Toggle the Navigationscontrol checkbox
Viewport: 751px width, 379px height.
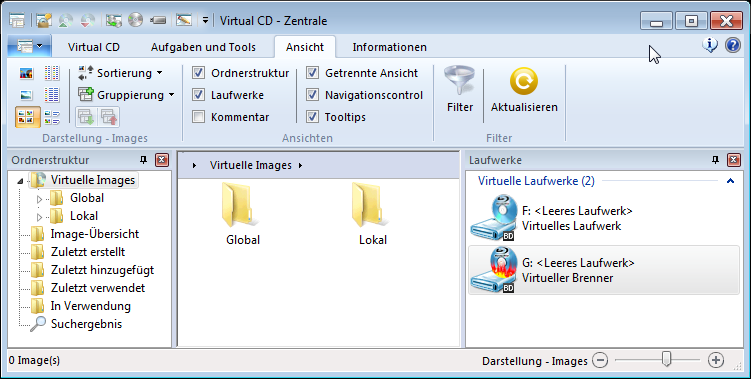tap(312, 95)
